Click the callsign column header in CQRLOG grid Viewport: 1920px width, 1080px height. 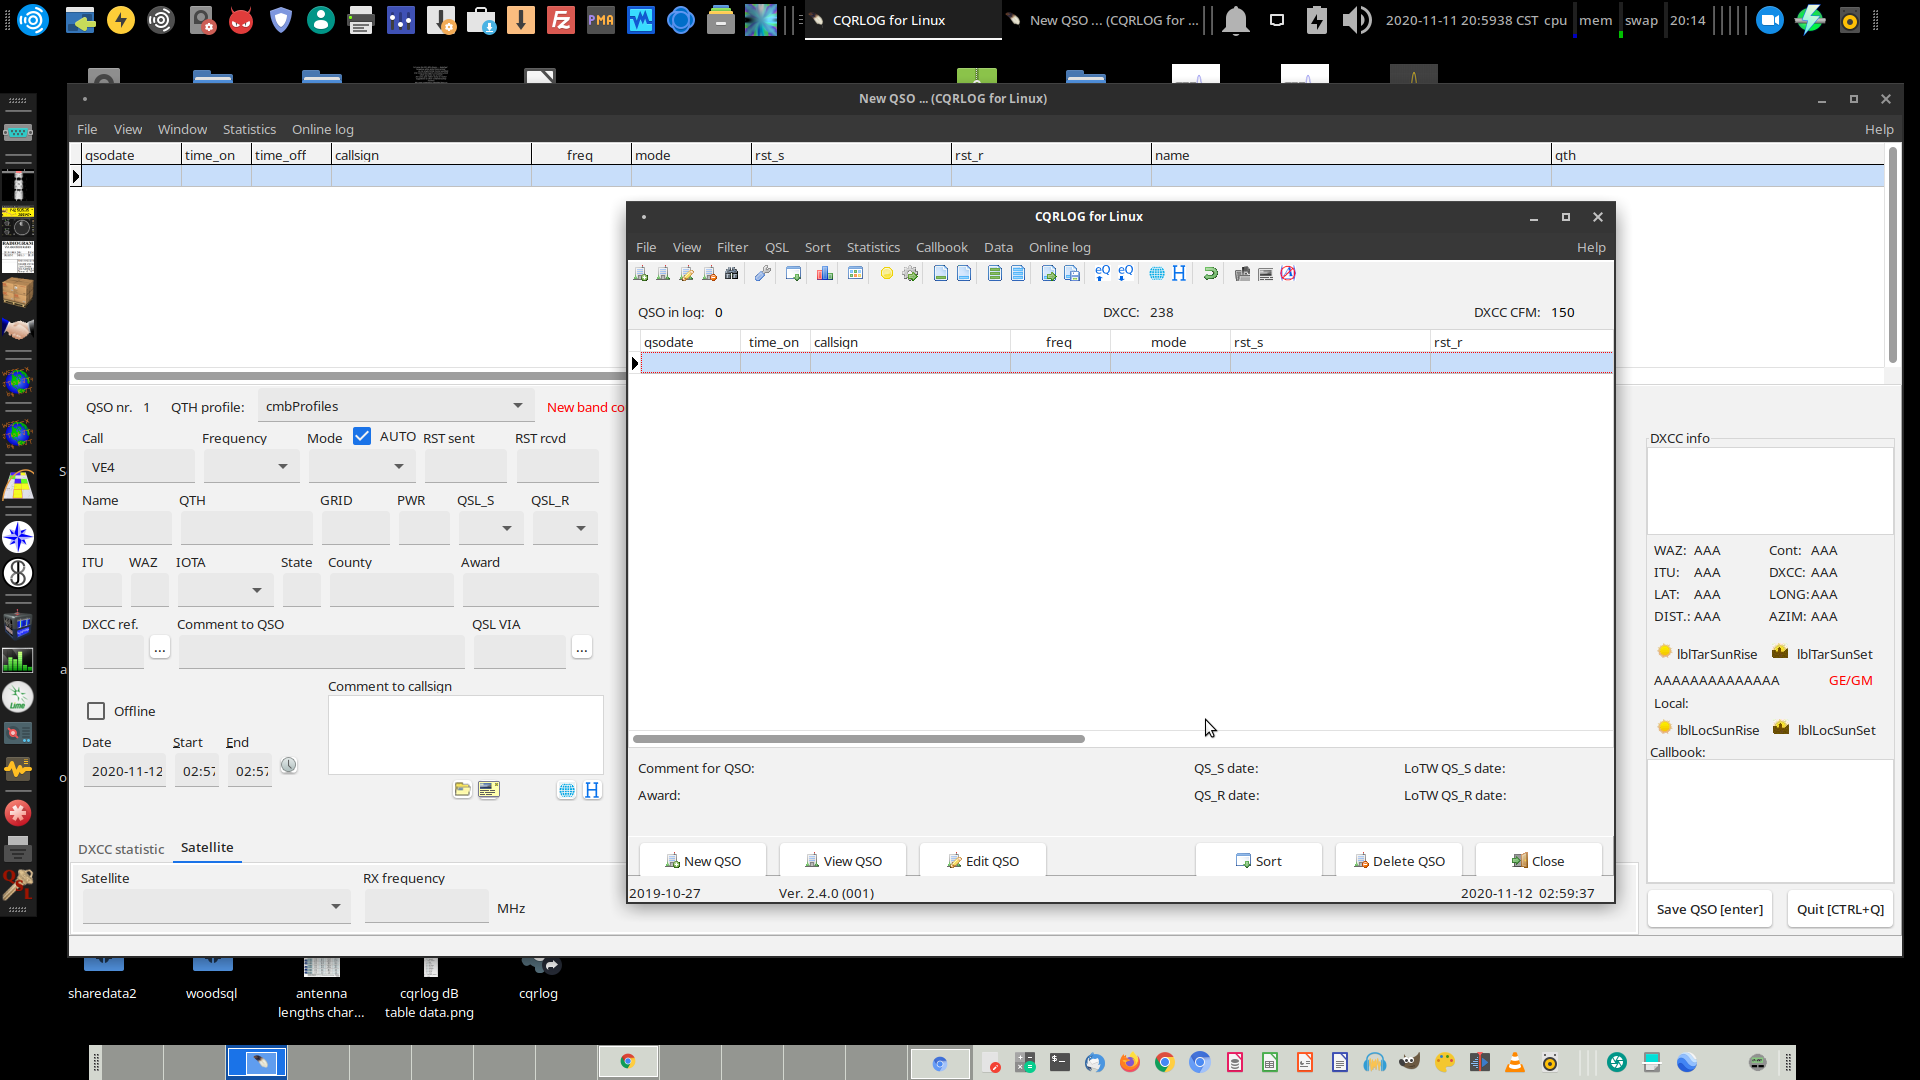pos(910,342)
